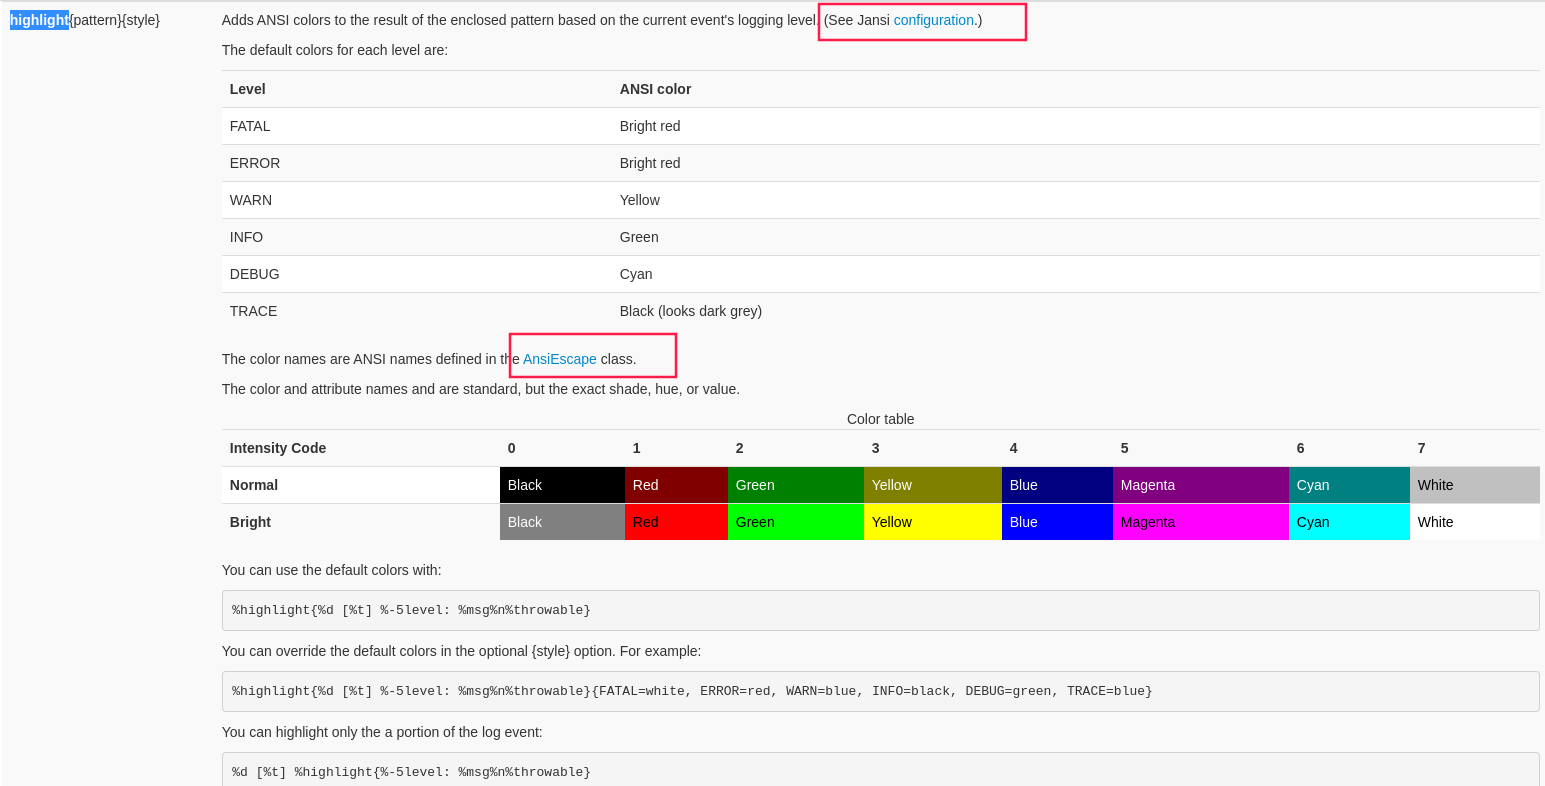Select the Normal Black color swatch

pos(562,485)
